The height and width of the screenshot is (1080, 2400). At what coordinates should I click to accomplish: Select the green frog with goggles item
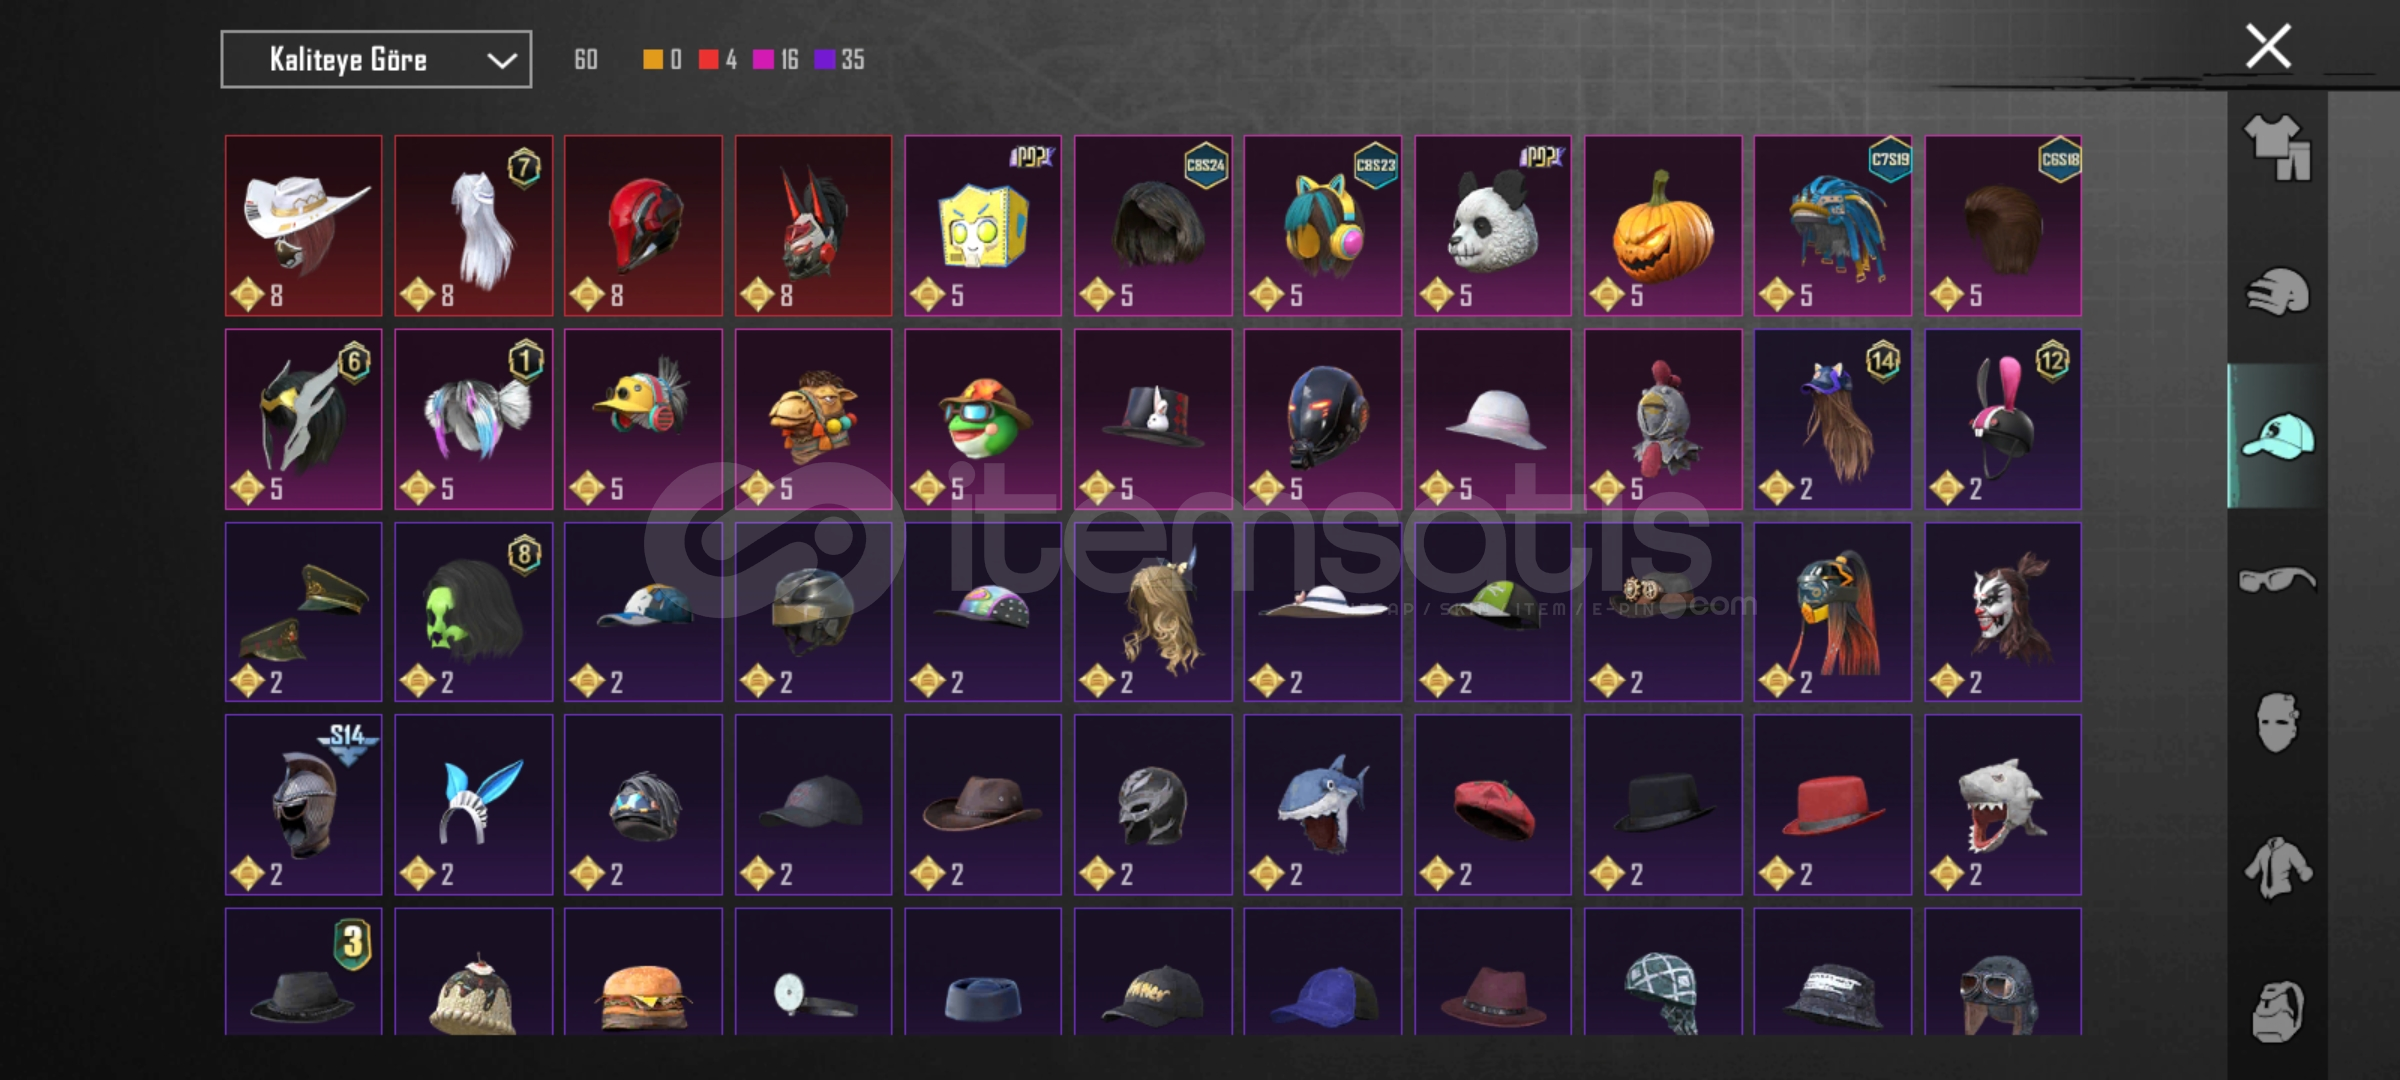click(983, 419)
